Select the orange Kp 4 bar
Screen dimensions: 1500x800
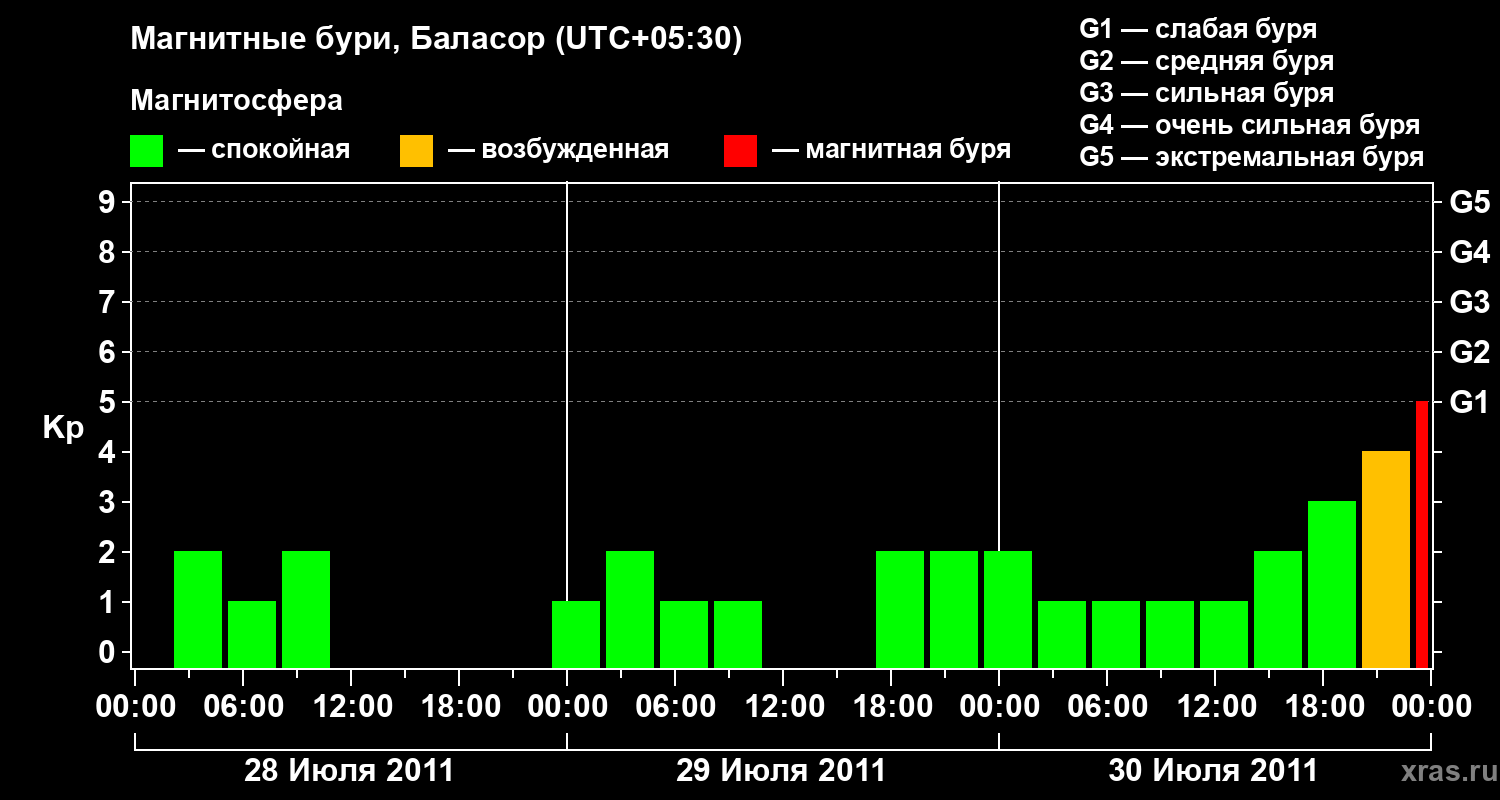click(1386, 559)
